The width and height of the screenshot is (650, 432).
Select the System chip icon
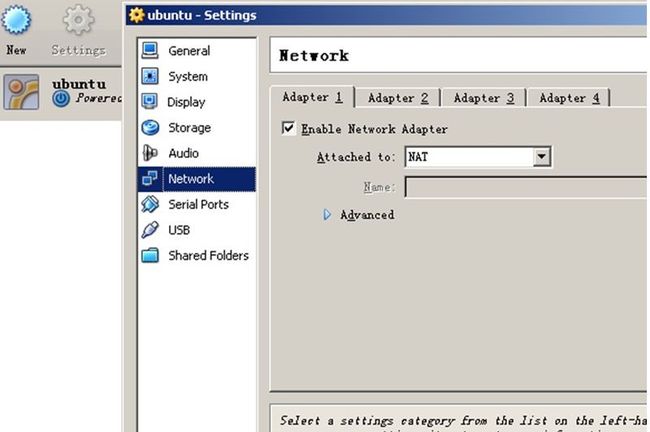150,76
